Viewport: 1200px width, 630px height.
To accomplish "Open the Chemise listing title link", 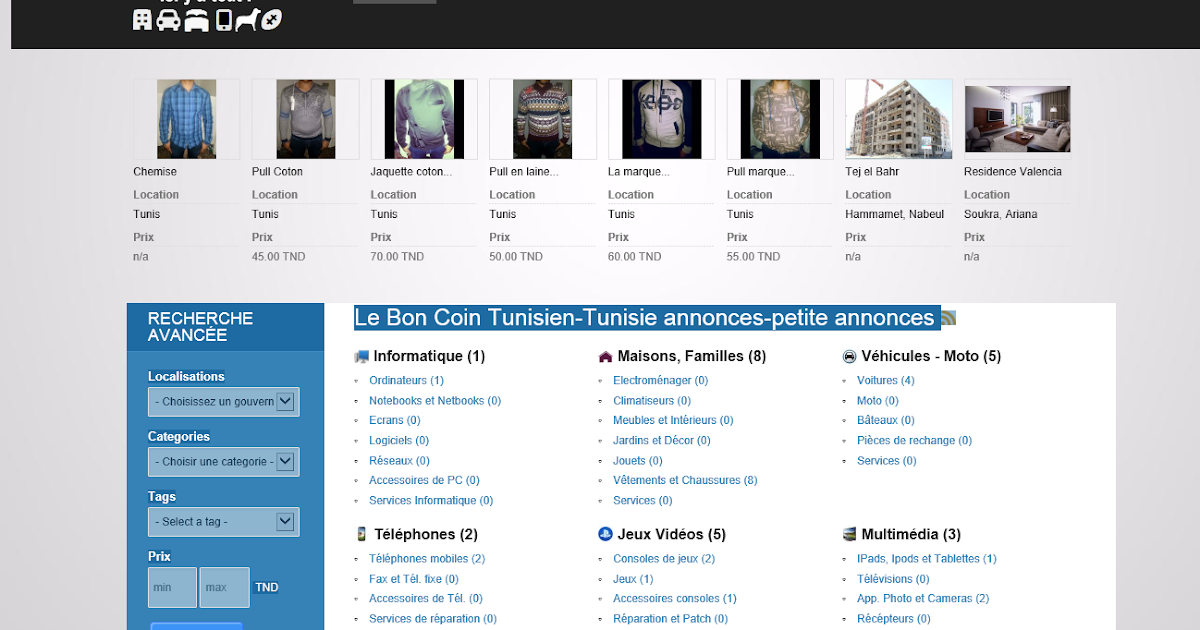I will [155, 172].
